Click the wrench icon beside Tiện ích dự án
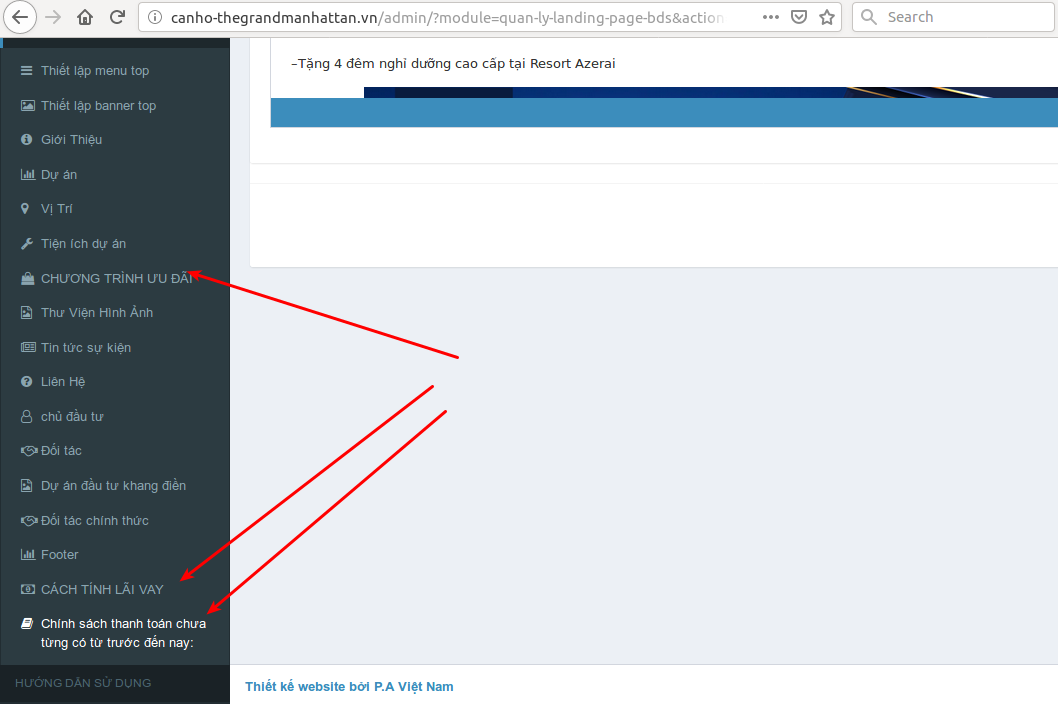 click(x=27, y=244)
